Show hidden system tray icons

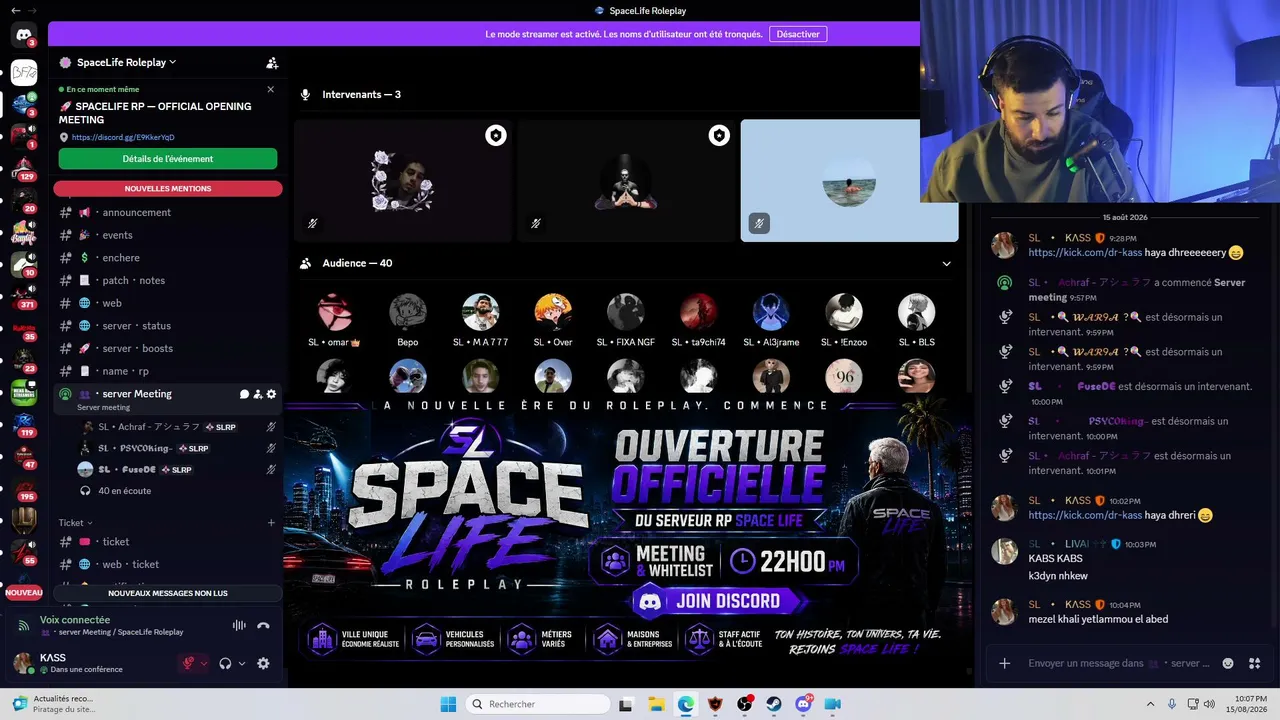(1150, 704)
